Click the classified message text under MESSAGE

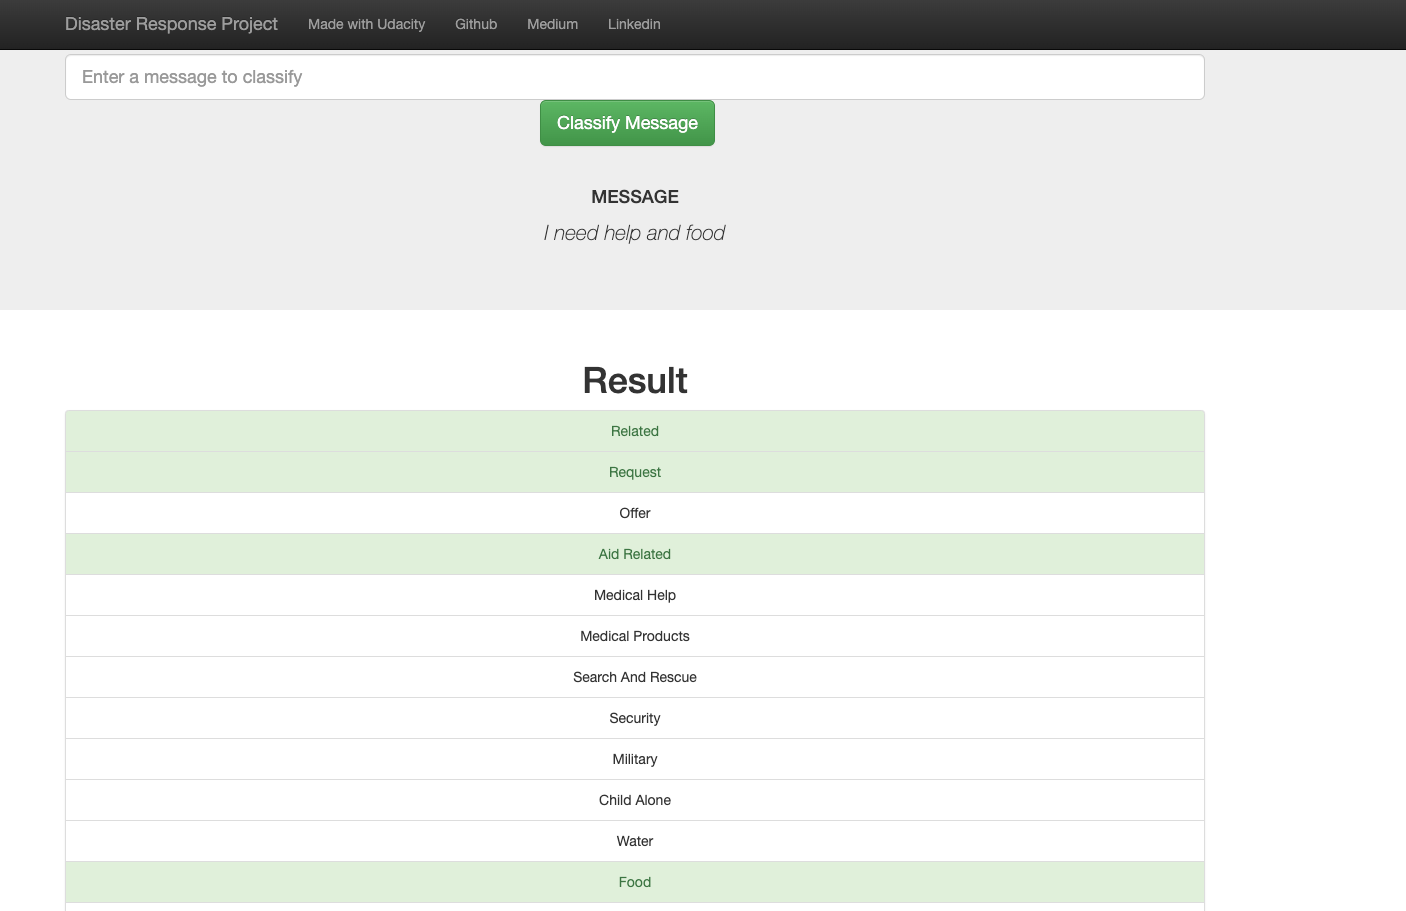click(634, 232)
